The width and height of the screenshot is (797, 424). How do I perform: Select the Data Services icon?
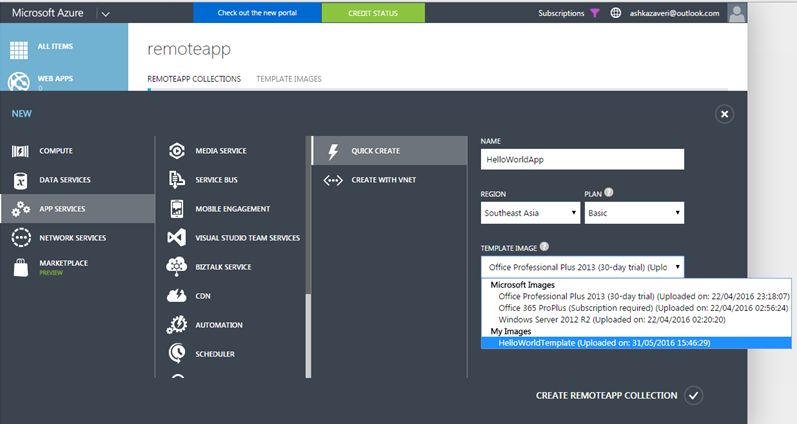pos(20,180)
